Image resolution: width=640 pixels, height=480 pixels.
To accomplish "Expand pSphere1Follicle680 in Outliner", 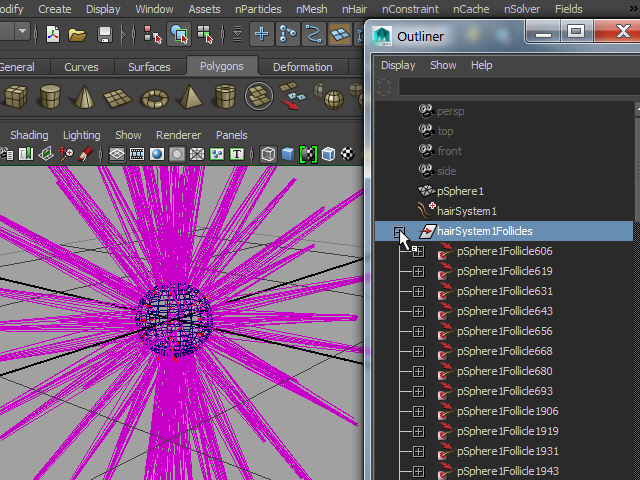I will 418,371.
